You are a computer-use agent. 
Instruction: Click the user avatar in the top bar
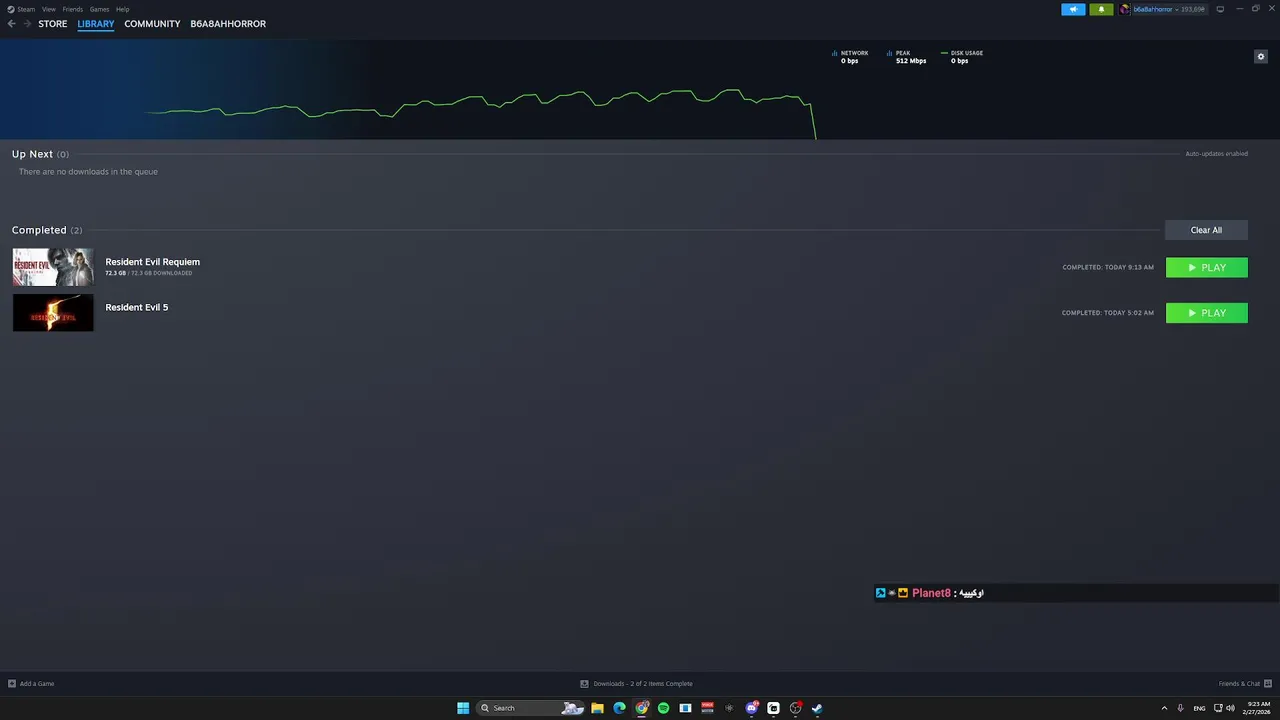1125,9
